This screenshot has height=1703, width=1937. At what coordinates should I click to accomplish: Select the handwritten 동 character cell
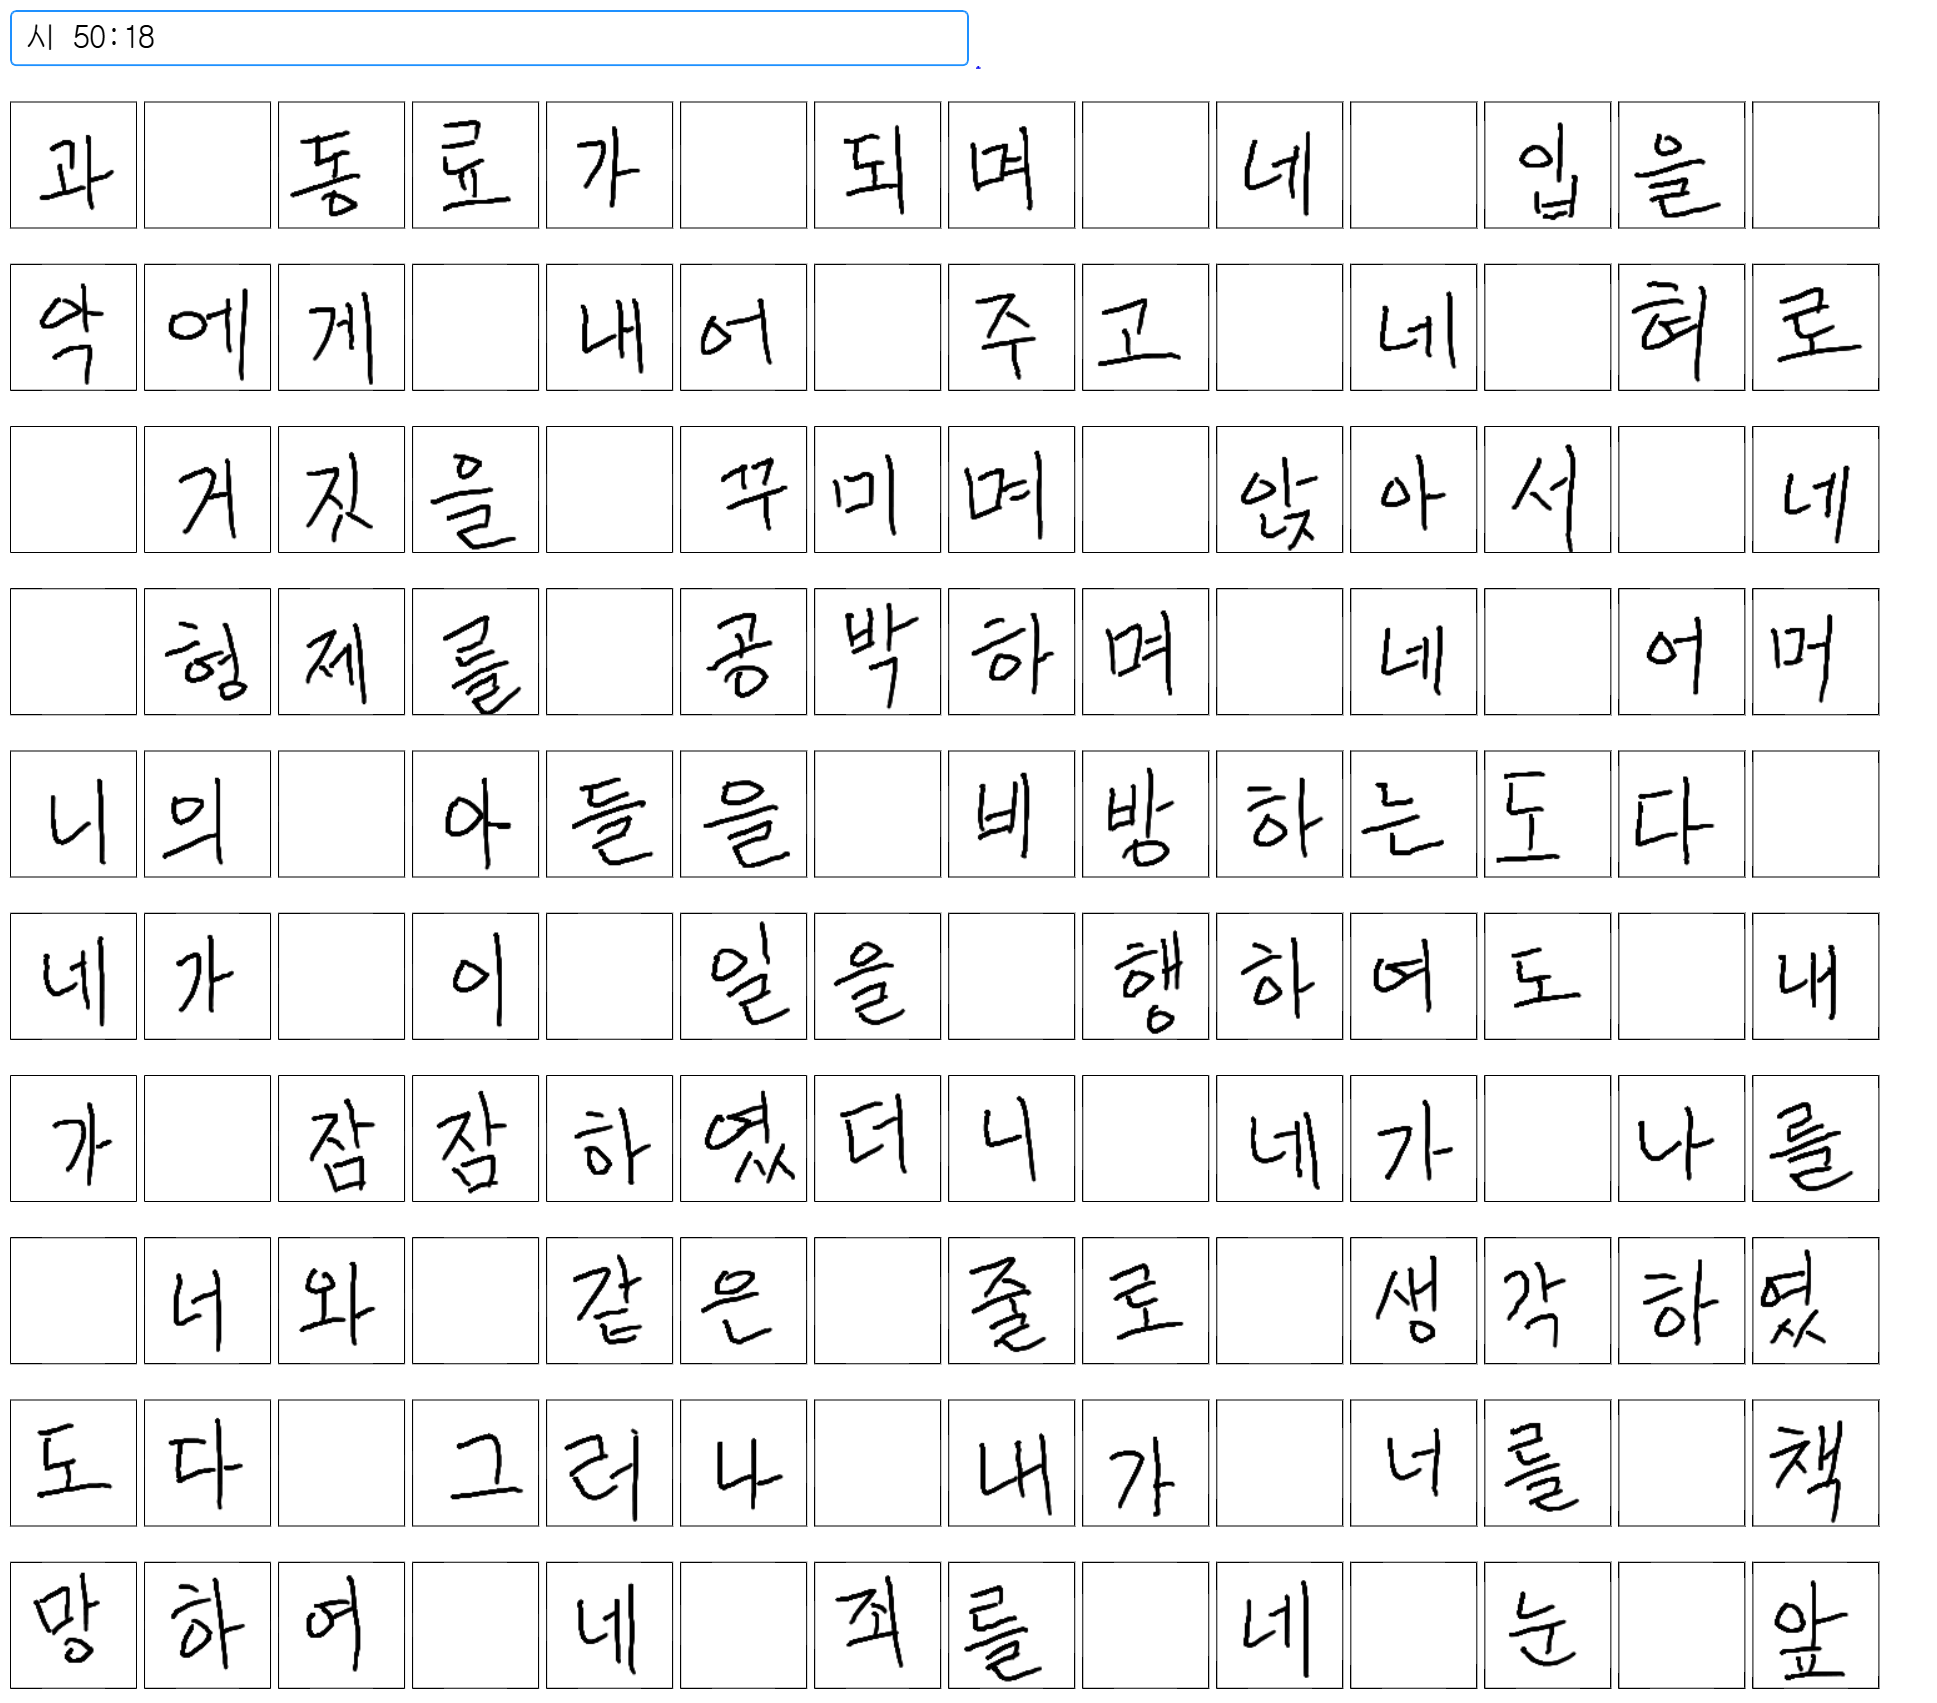click(341, 165)
